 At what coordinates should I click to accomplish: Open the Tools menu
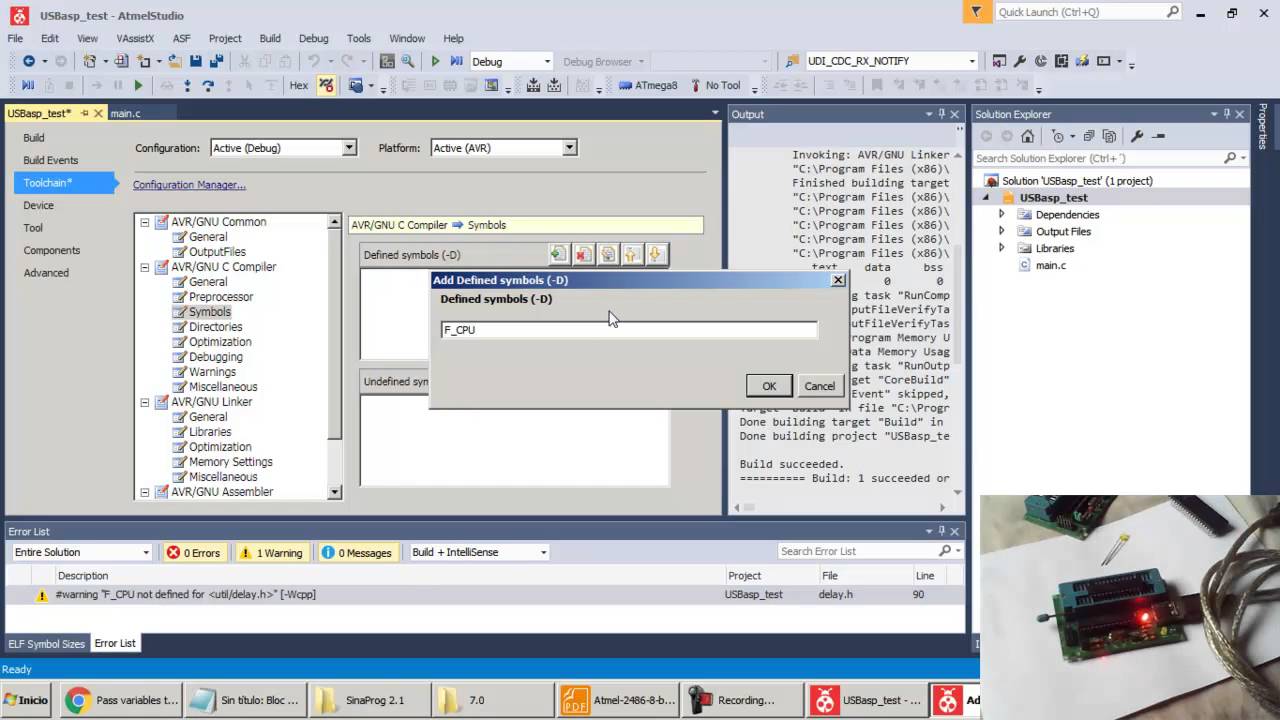[x=358, y=38]
